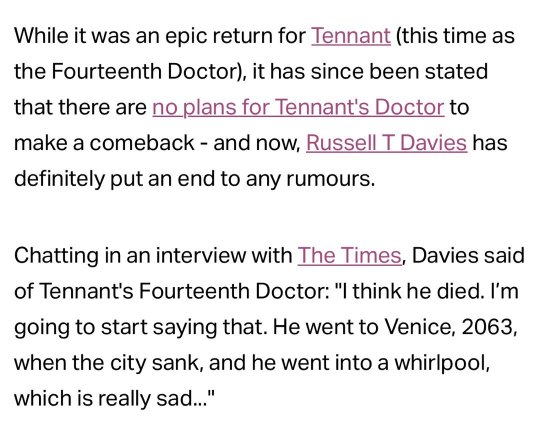Click the word "interview"
The height and width of the screenshot is (435, 540).
click(201, 256)
